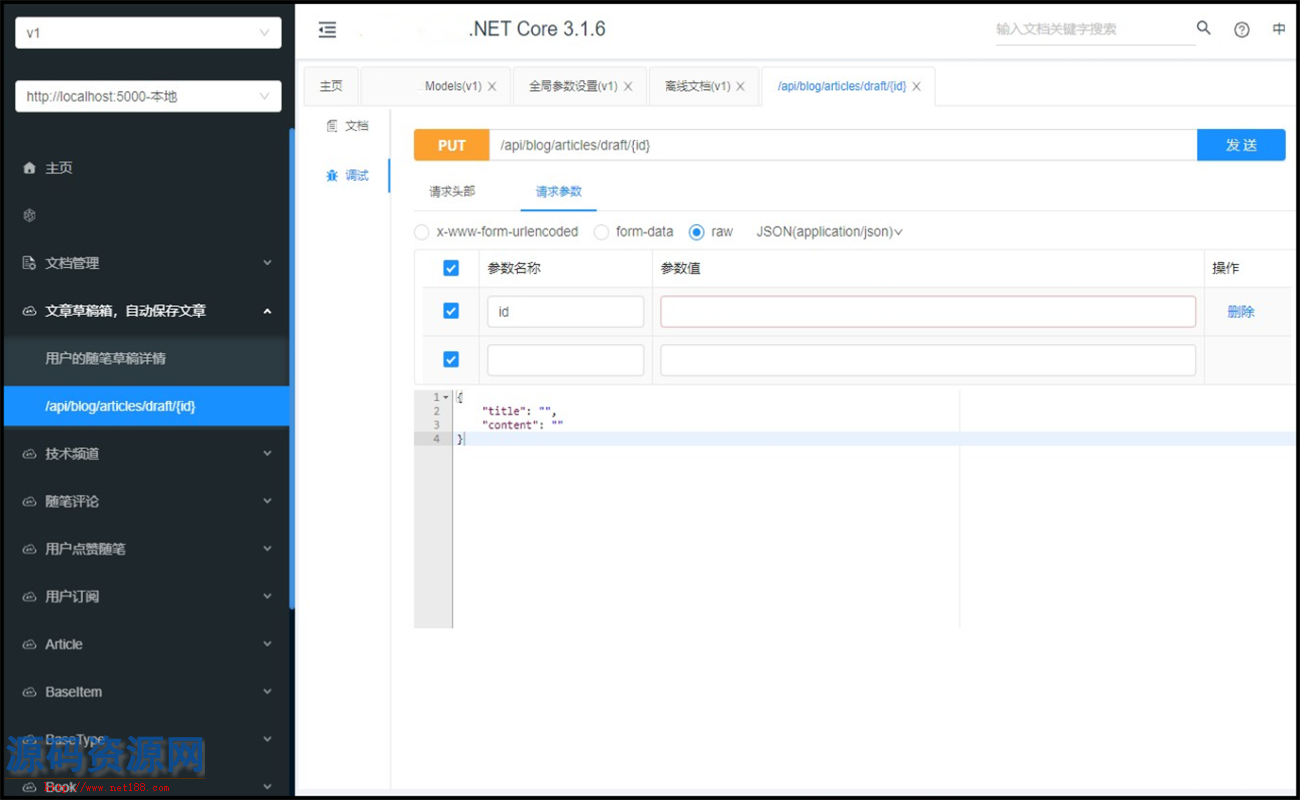1300x800 pixels.
Task: Click the "title" line in JSON editor
Action: tap(518, 411)
